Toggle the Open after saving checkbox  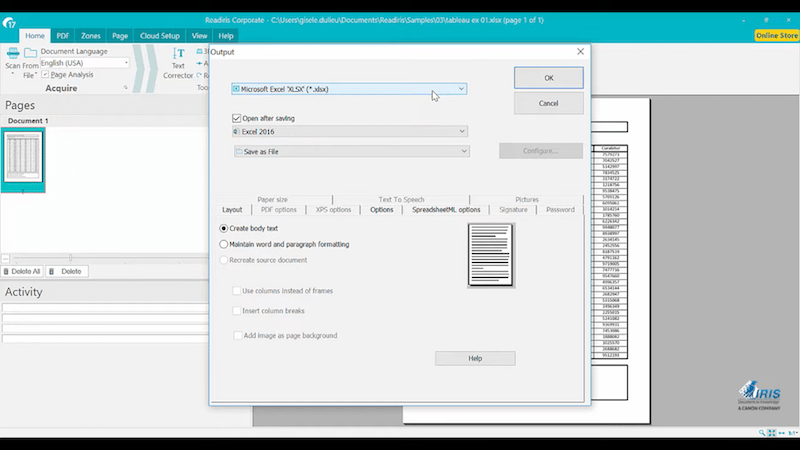point(236,118)
